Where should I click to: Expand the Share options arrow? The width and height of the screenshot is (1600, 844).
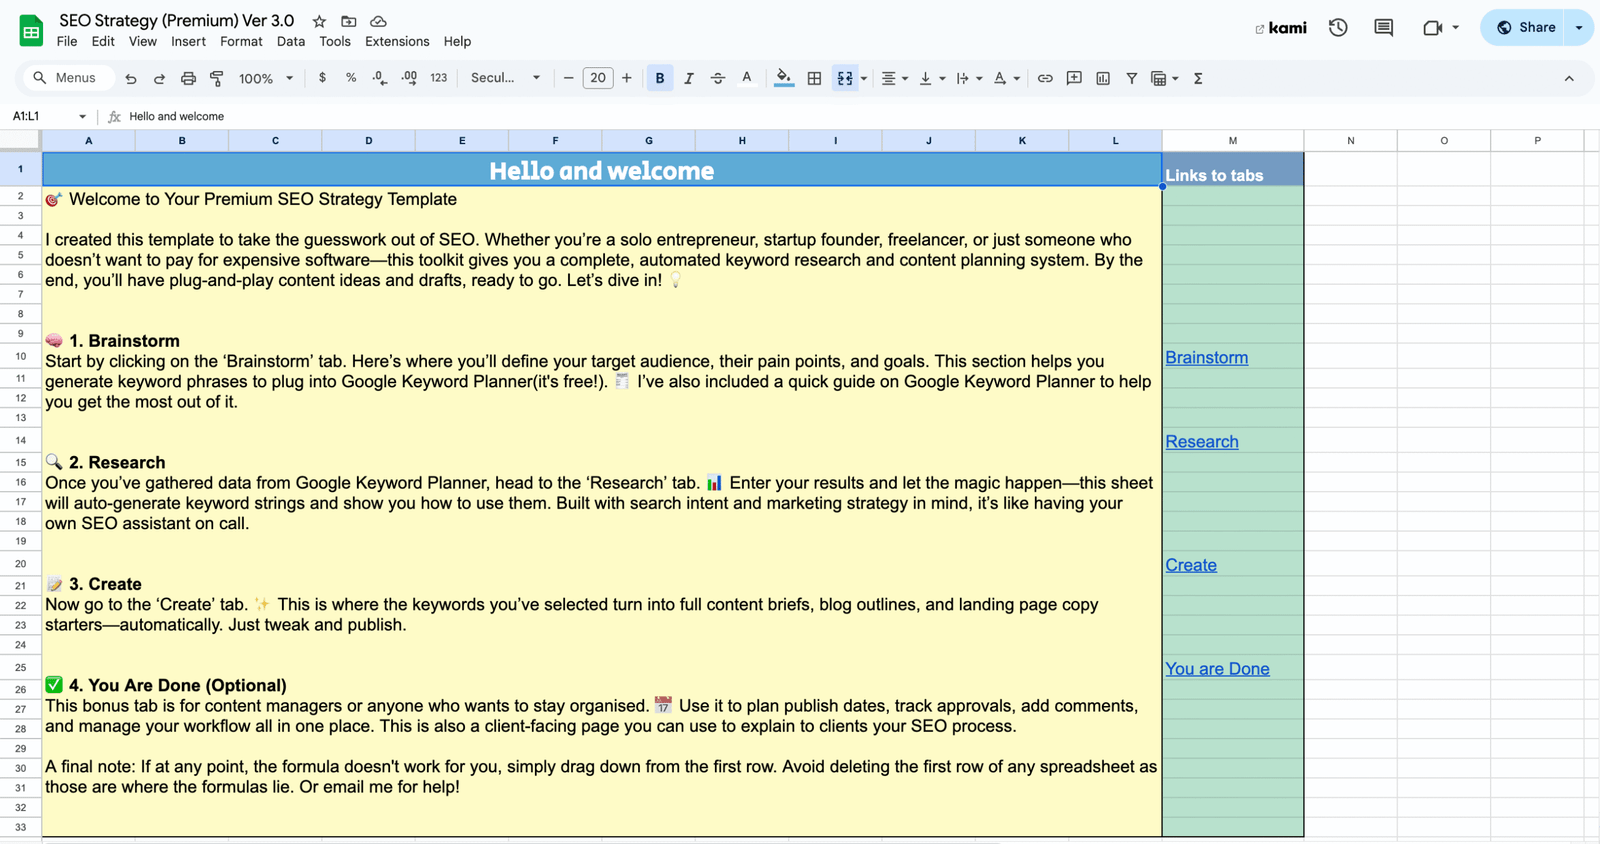[1580, 28]
